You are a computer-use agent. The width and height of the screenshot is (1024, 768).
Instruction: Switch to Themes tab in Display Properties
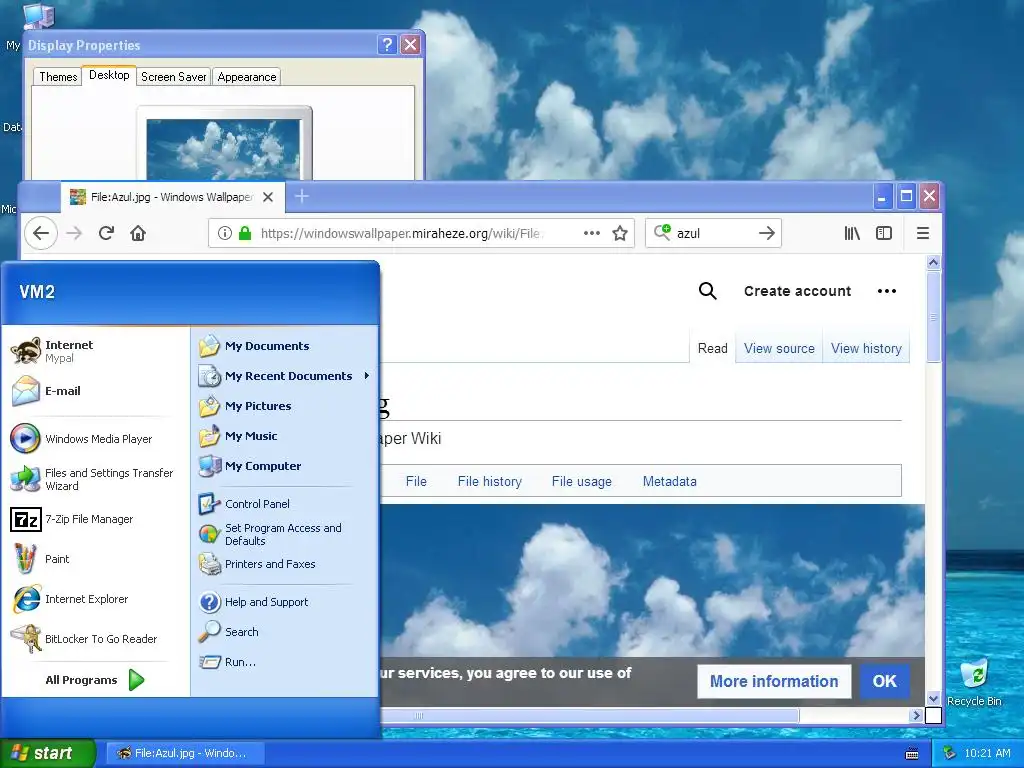[58, 76]
